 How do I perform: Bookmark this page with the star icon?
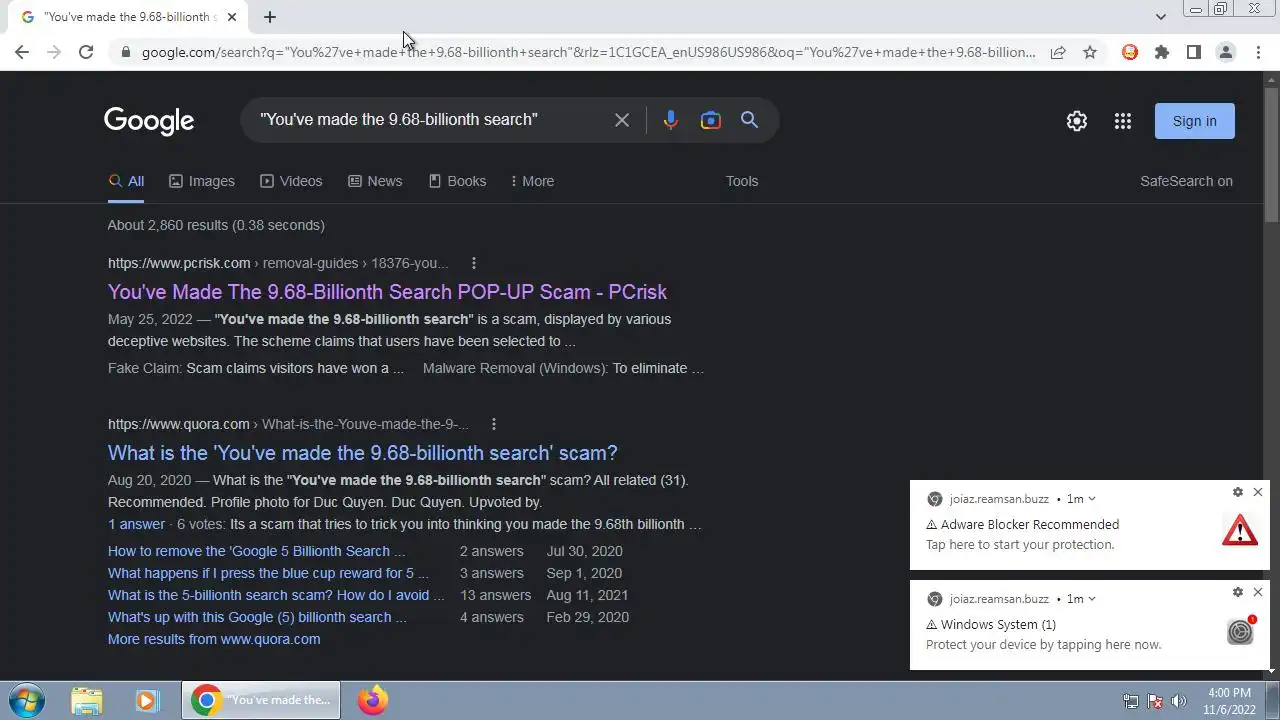[1090, 52]
